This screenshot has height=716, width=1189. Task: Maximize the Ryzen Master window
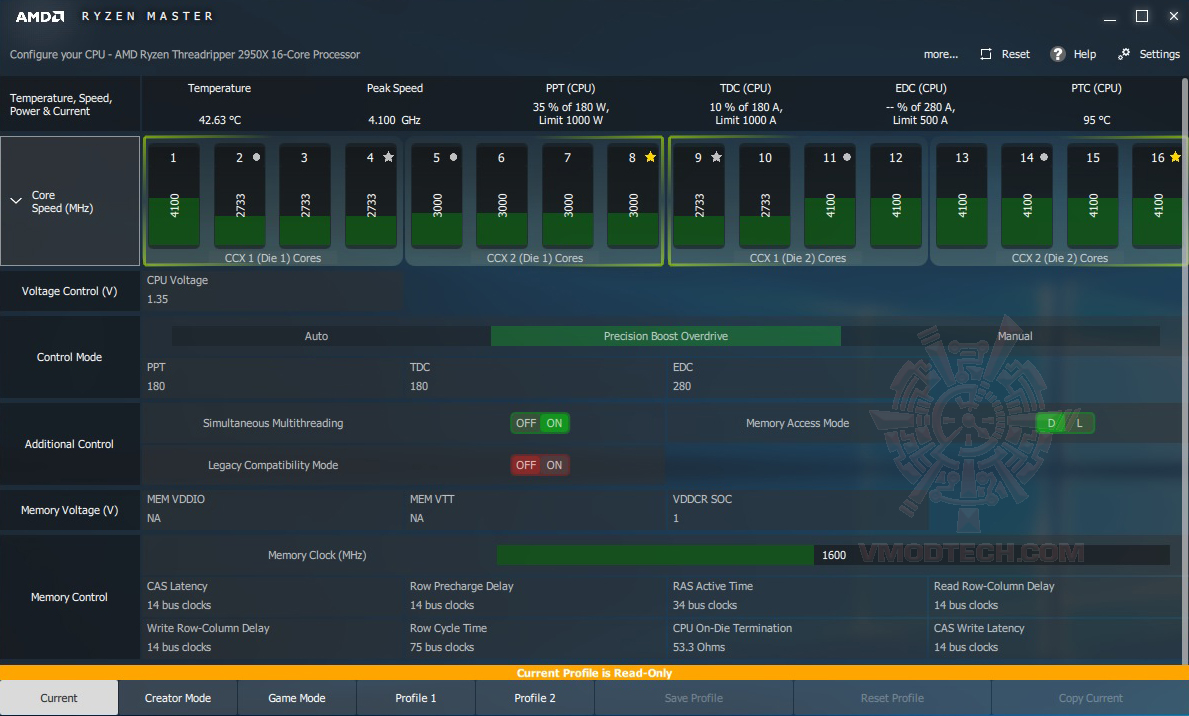(x=1142, y=16)
